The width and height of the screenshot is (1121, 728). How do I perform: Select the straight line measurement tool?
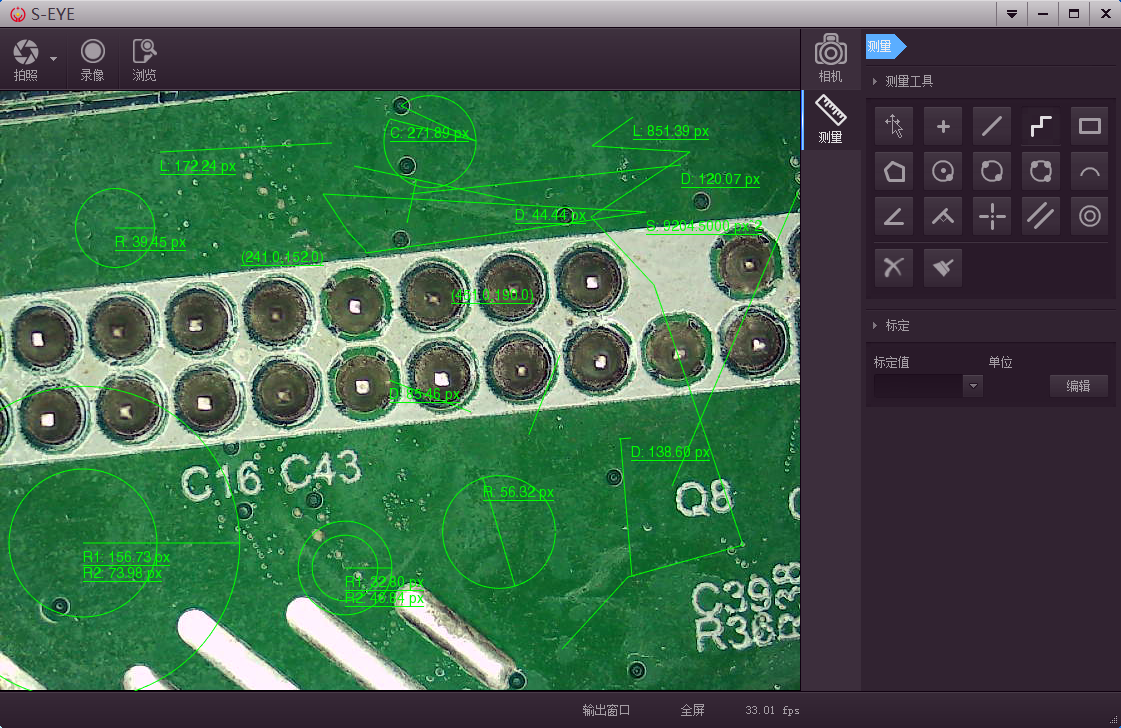point(992,127)
